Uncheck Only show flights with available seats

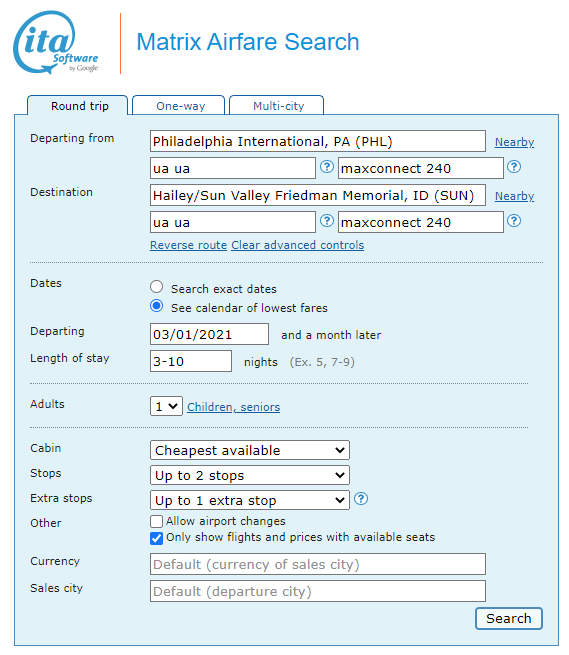click(x=156, y=538)
